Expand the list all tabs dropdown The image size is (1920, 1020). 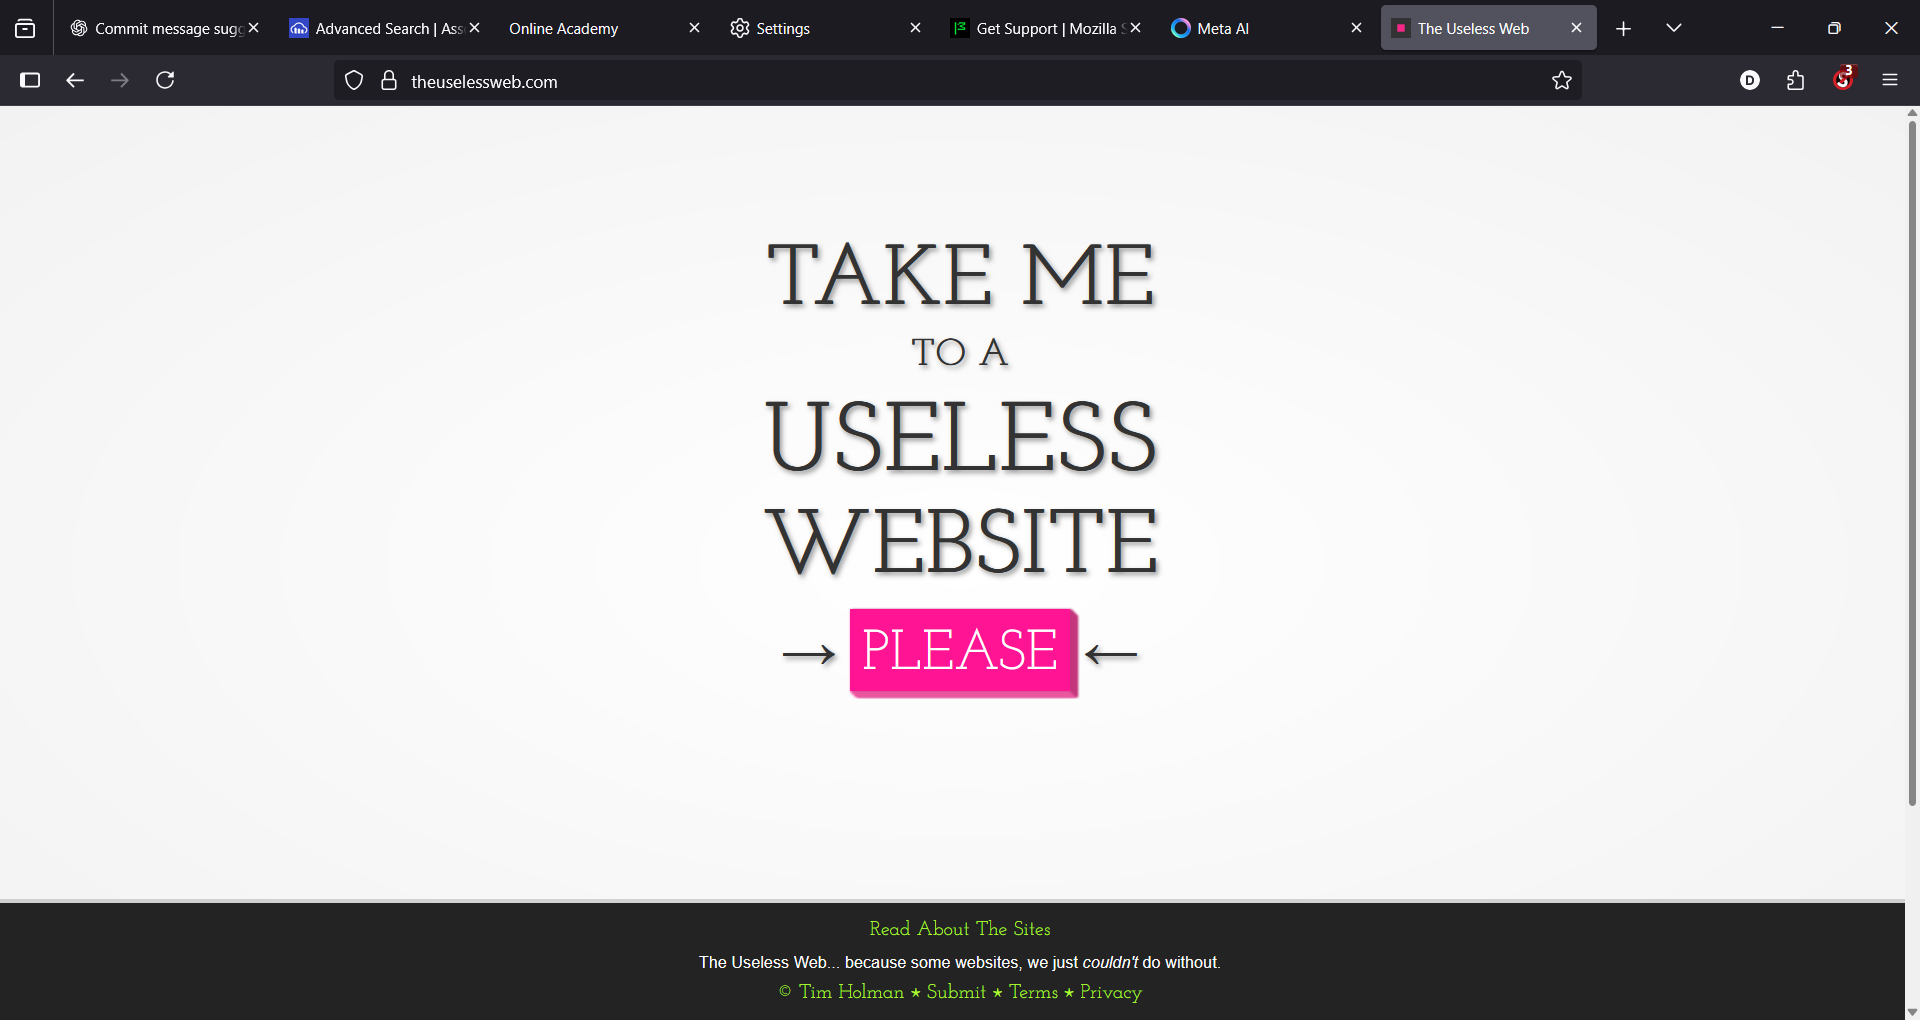1674,28
